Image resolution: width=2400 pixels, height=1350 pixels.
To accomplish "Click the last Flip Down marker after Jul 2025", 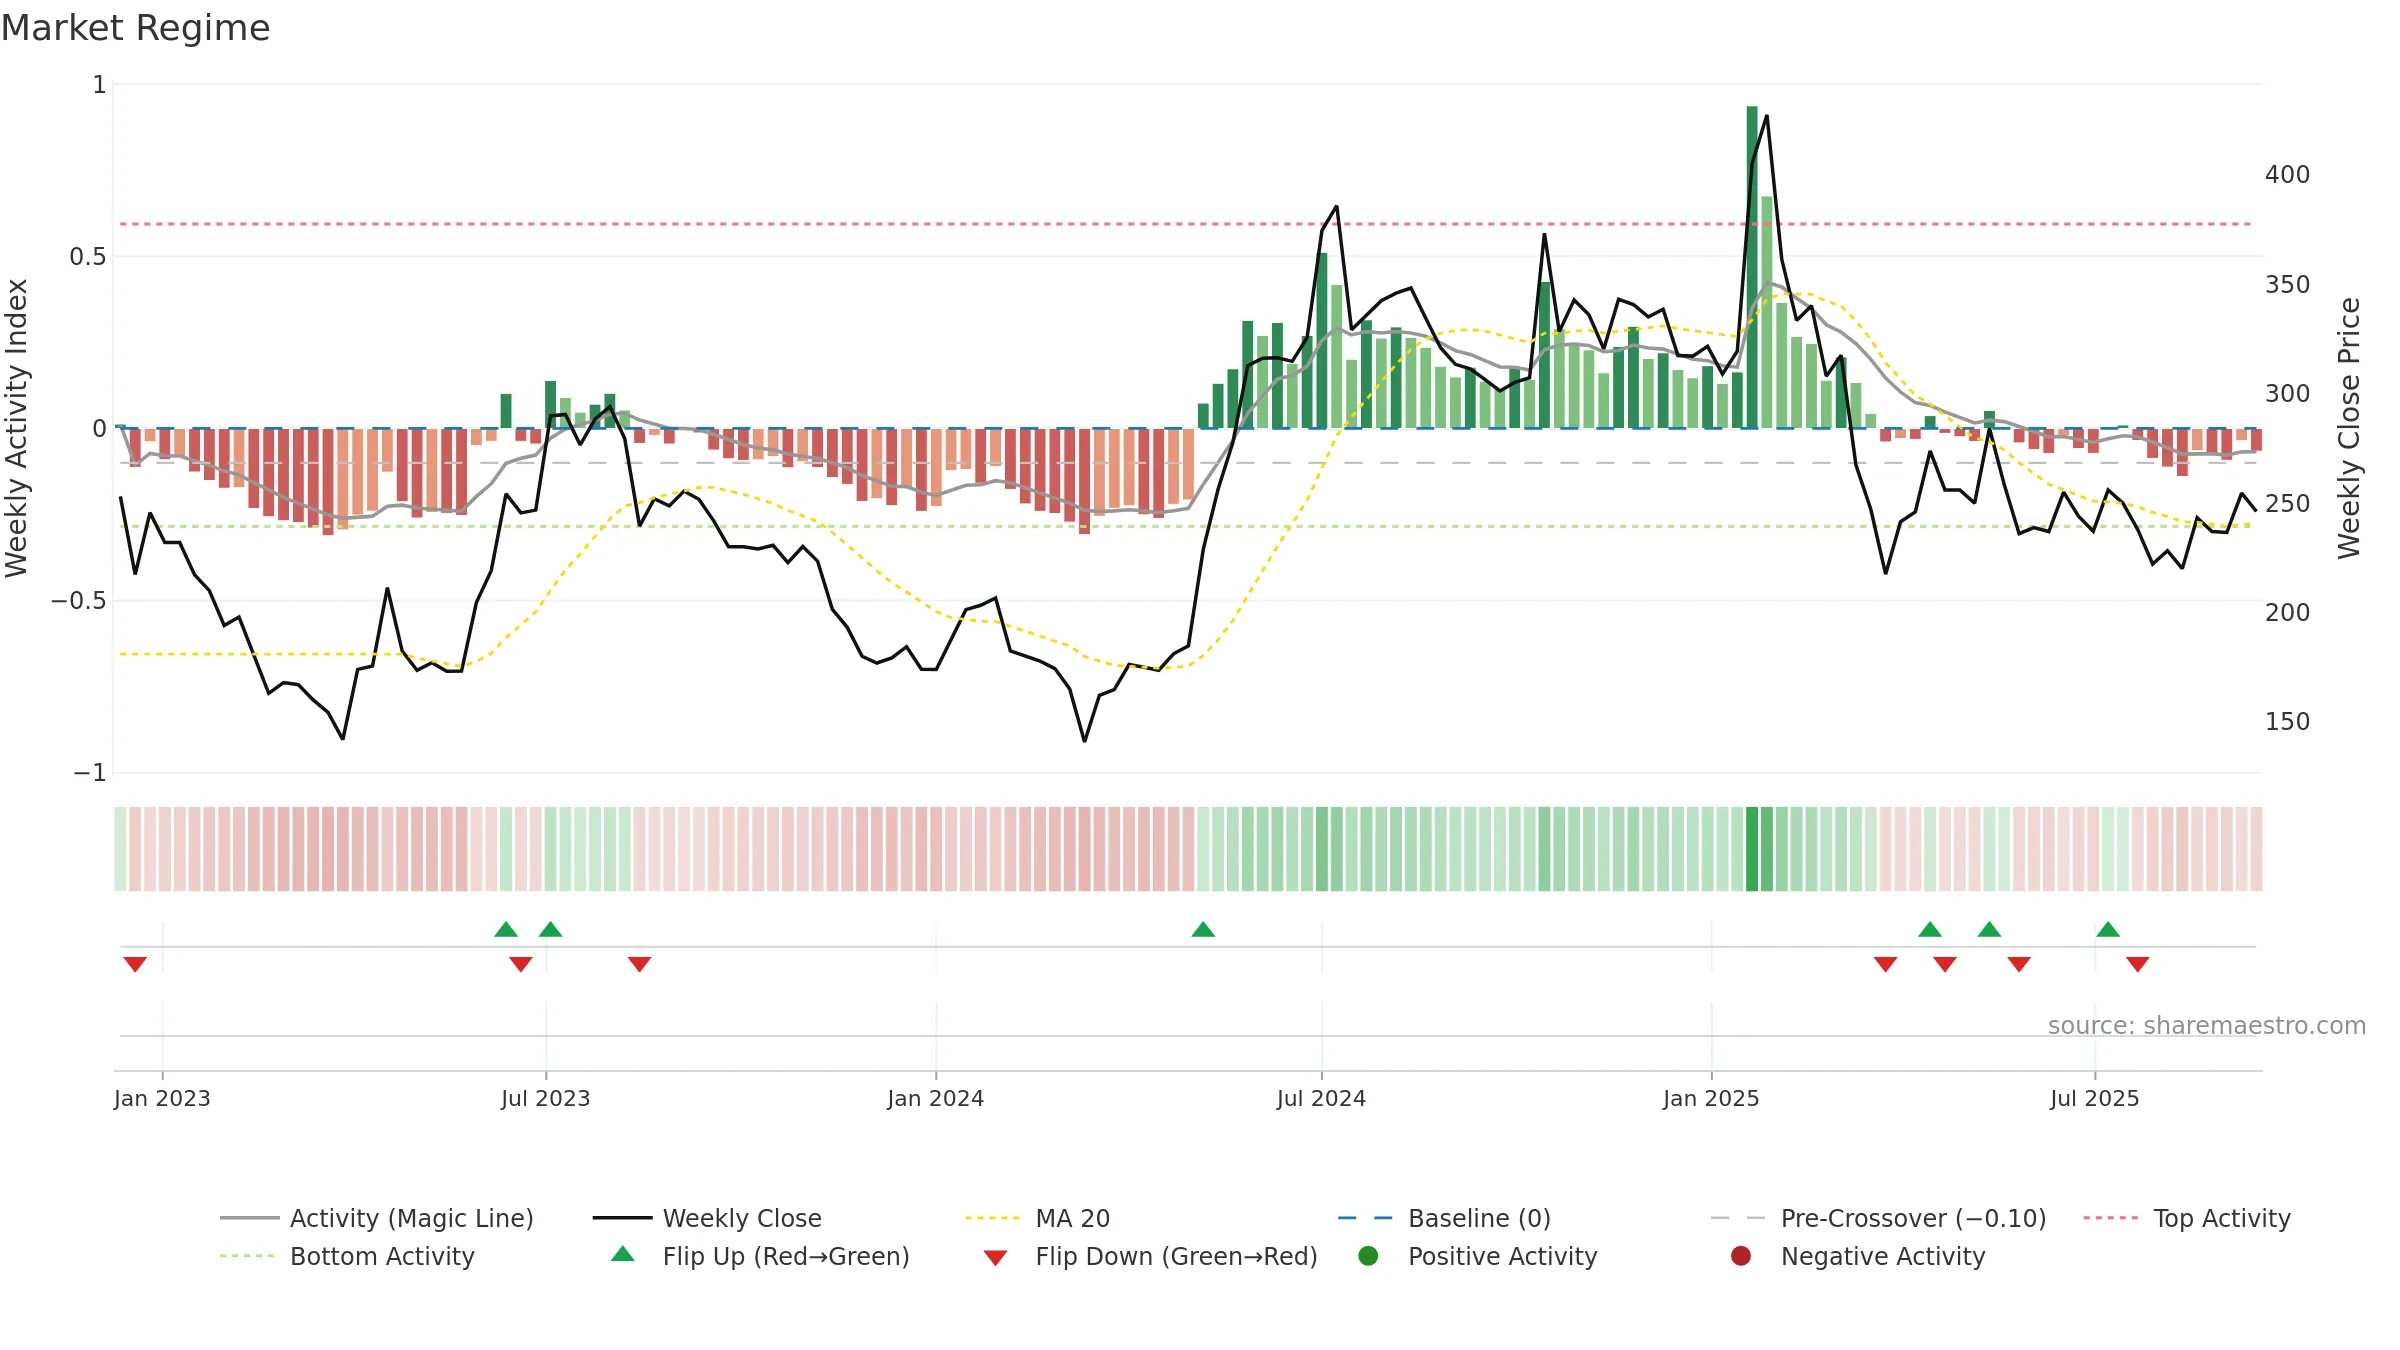I will tap(2137, 964).
